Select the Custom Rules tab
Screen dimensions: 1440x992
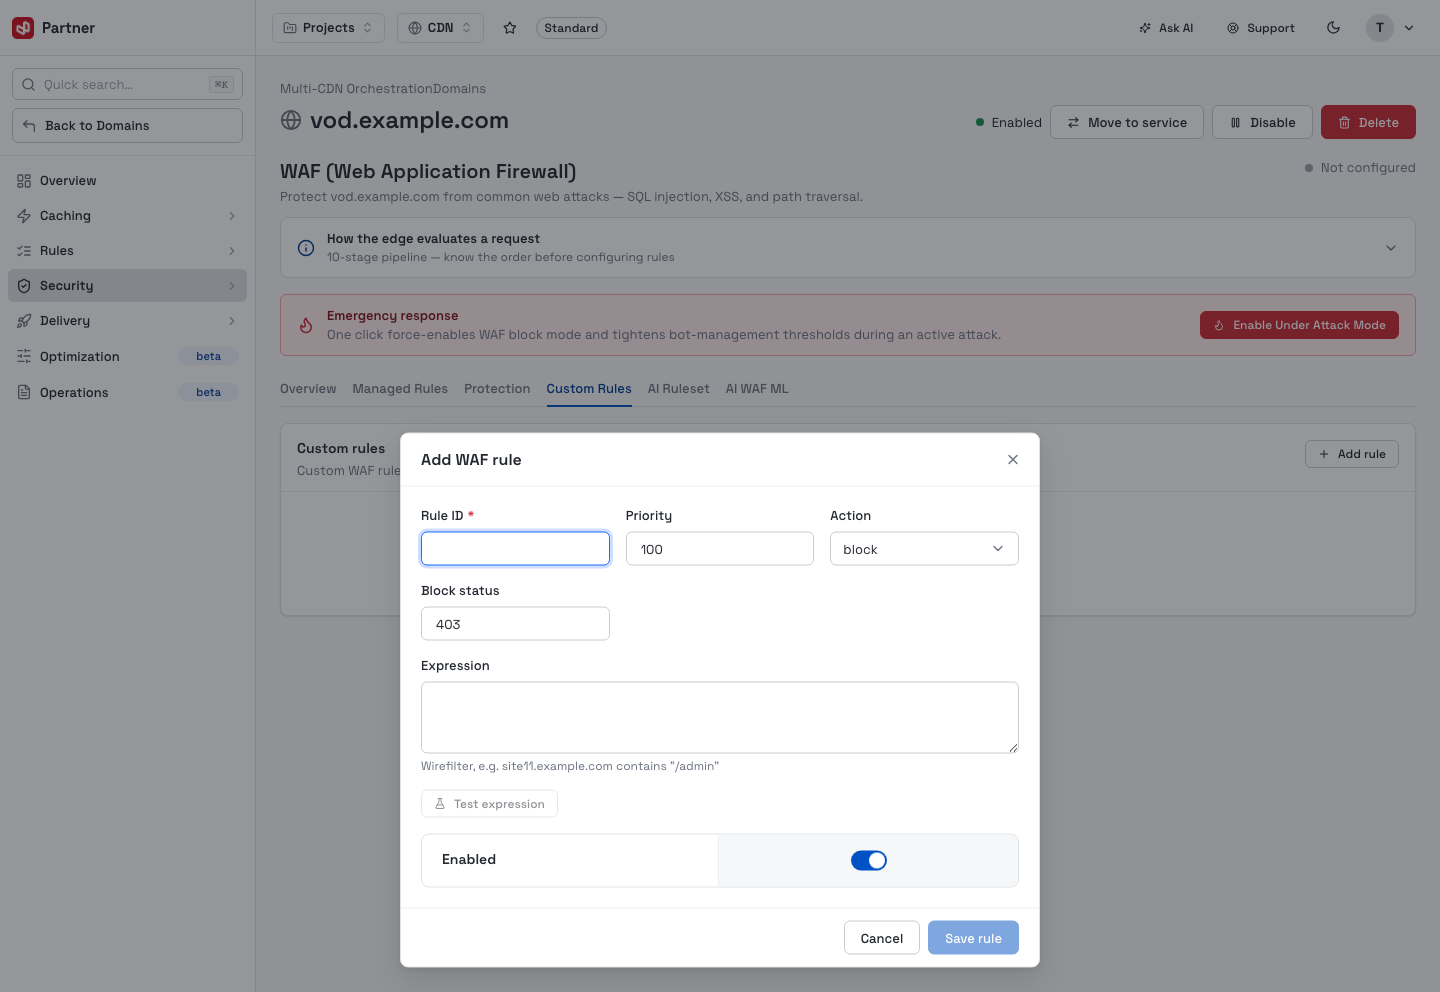(x=589, y=389)
